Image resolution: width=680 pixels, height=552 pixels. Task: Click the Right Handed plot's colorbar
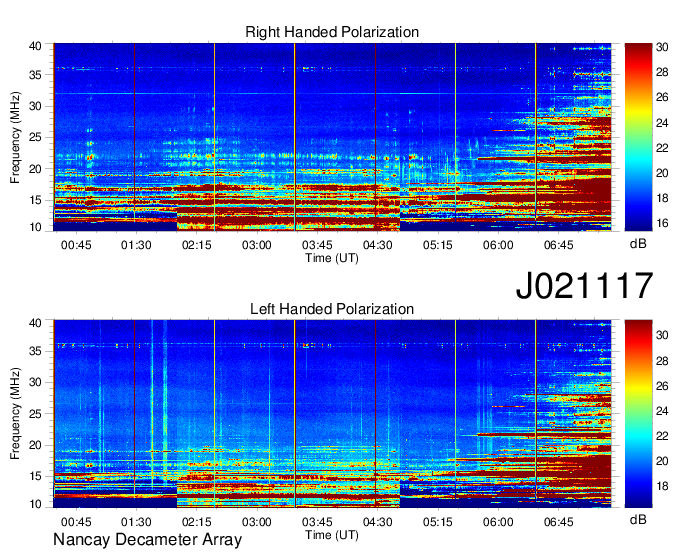(x=638, y=137)
